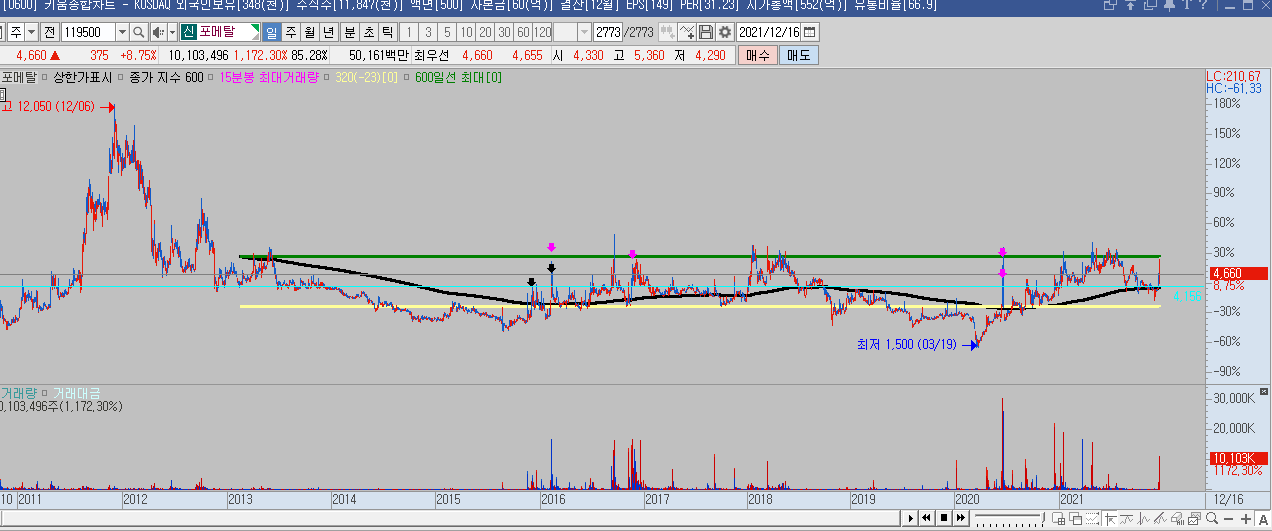Switch to the minute (분) chart period
1272x531 pixels.
pyautogui.click(x=350, y=32)
